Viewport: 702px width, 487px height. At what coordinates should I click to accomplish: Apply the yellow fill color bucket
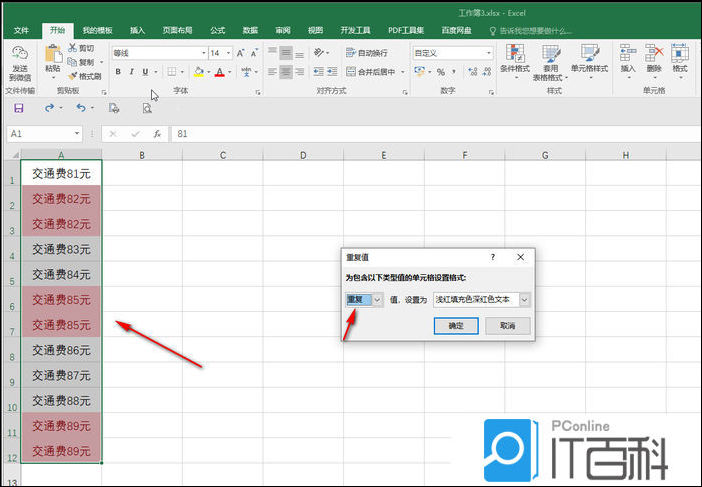[199, 72]
